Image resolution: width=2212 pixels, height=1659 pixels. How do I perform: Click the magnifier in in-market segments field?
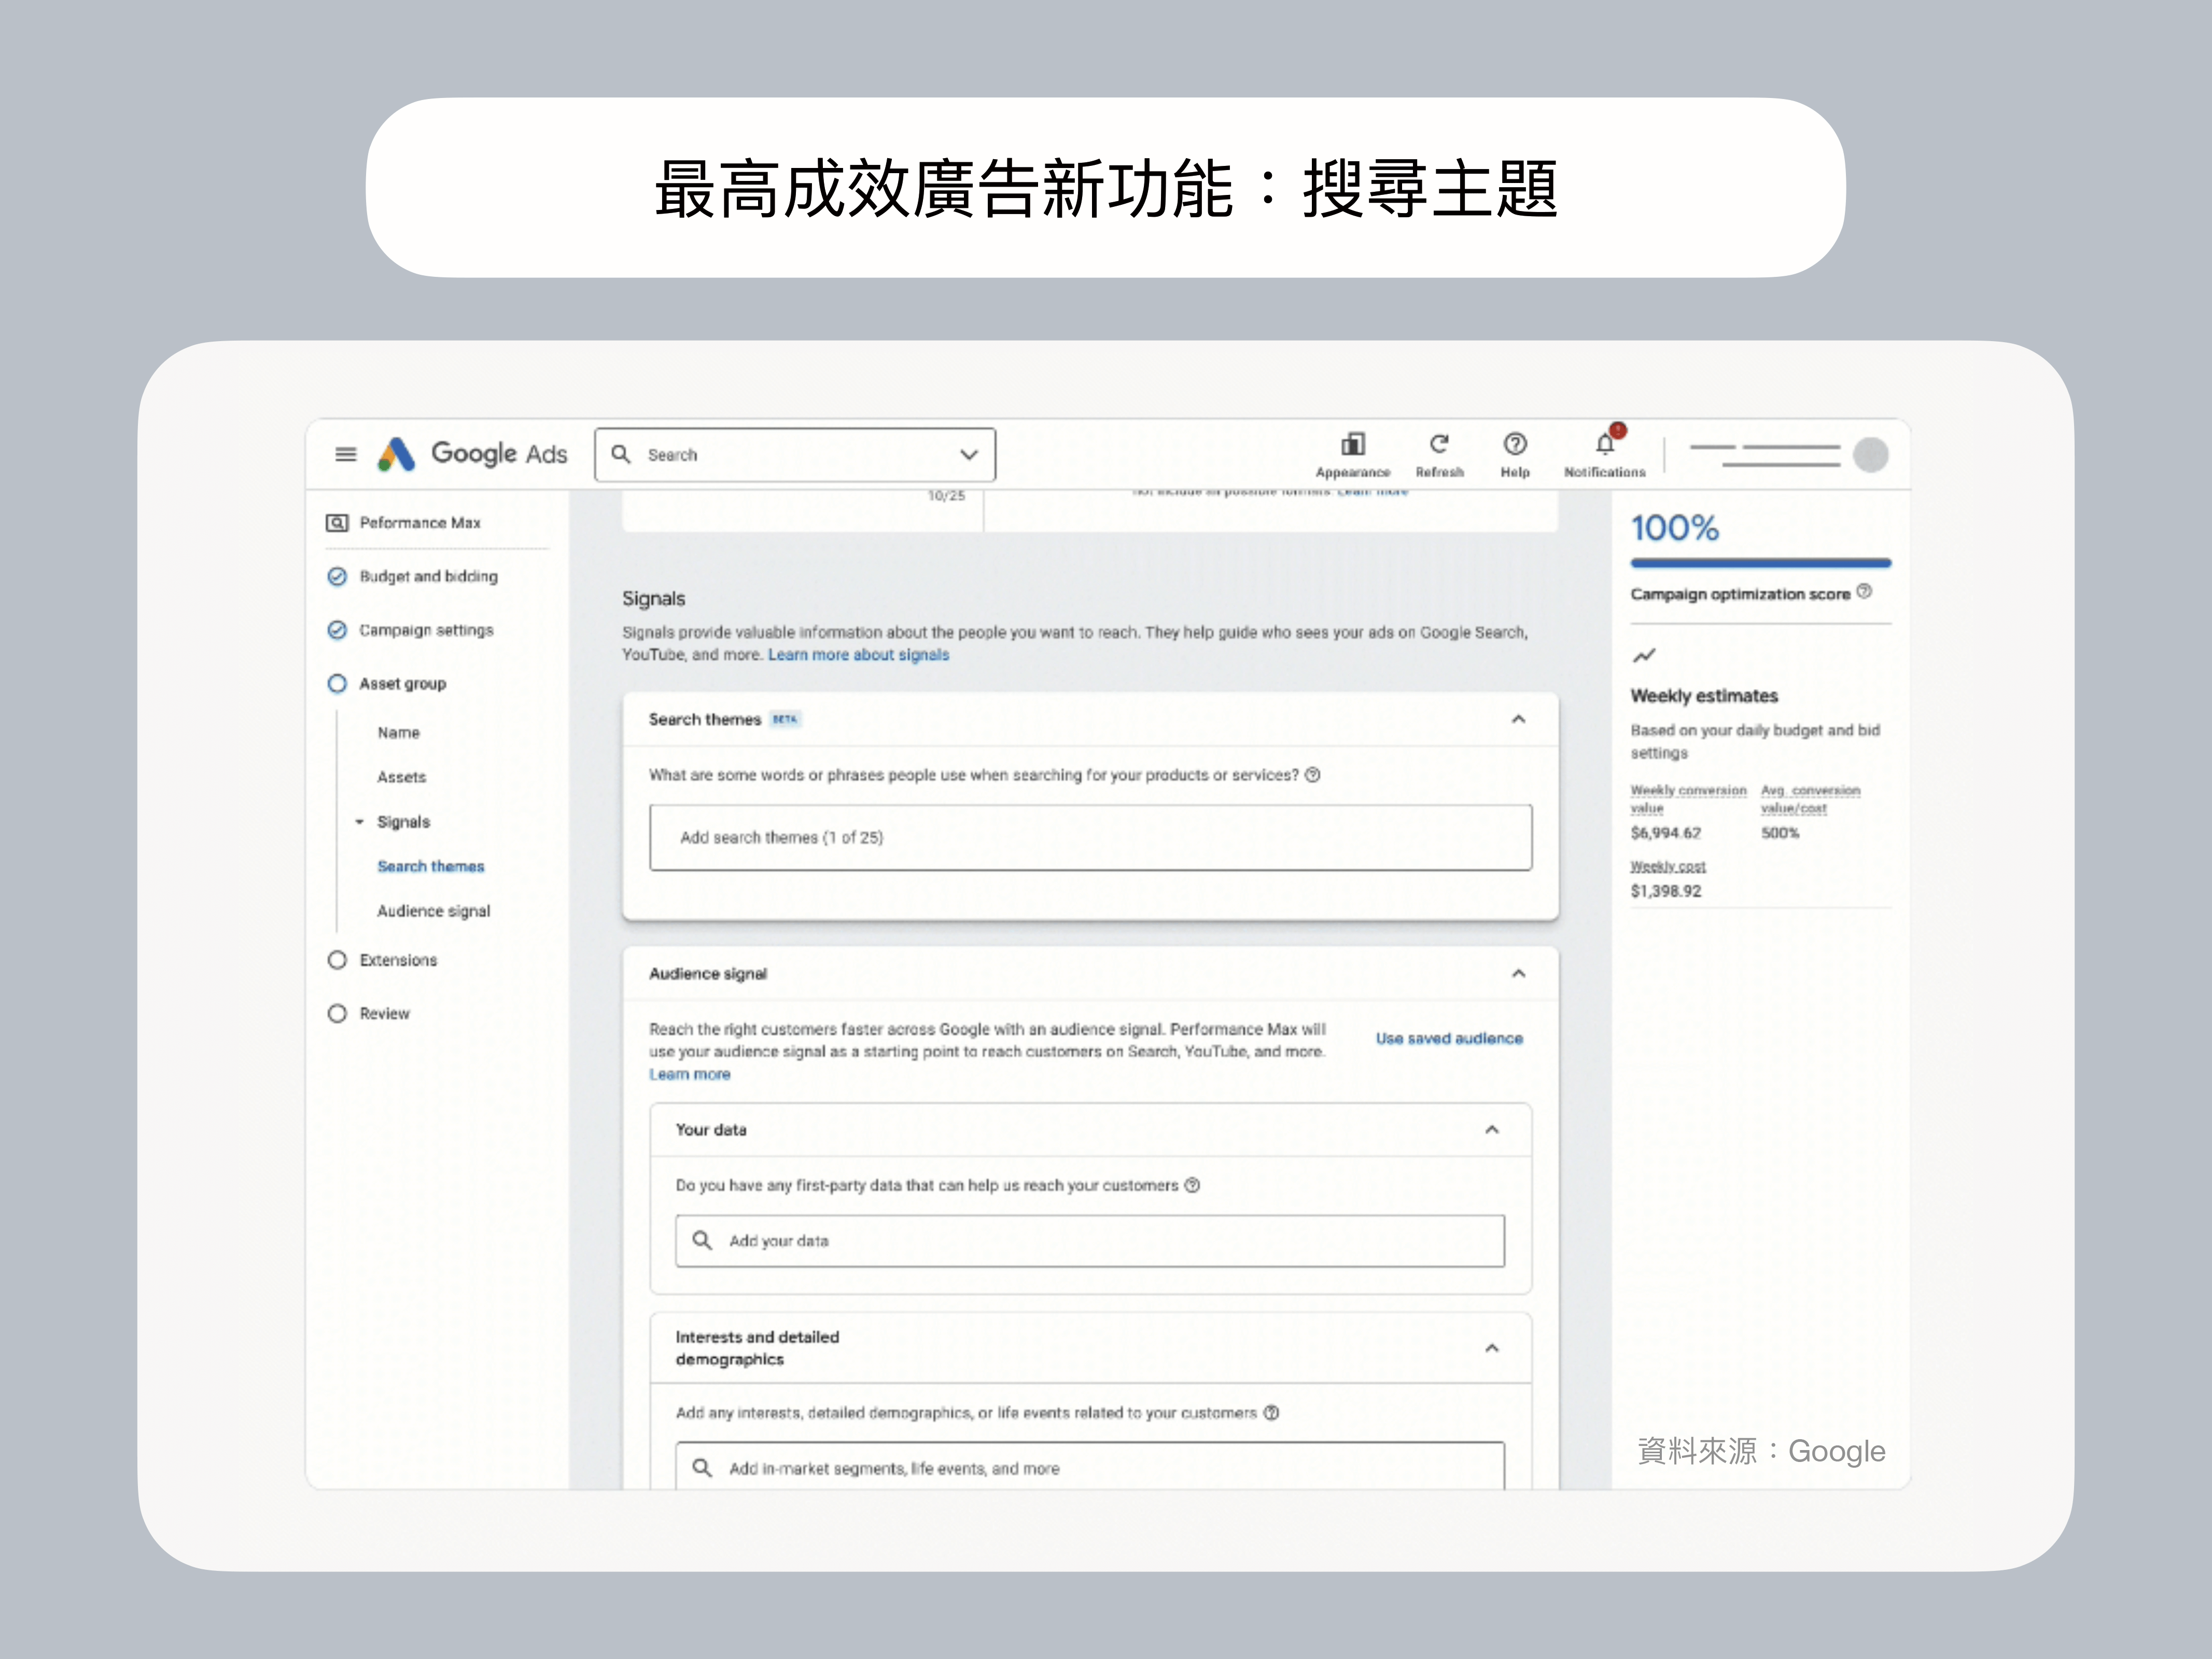click(x=702, y=1468)
